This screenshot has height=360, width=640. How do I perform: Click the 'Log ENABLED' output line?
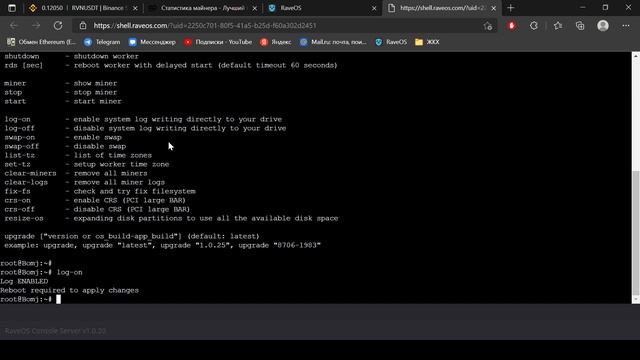pos(24,281)
